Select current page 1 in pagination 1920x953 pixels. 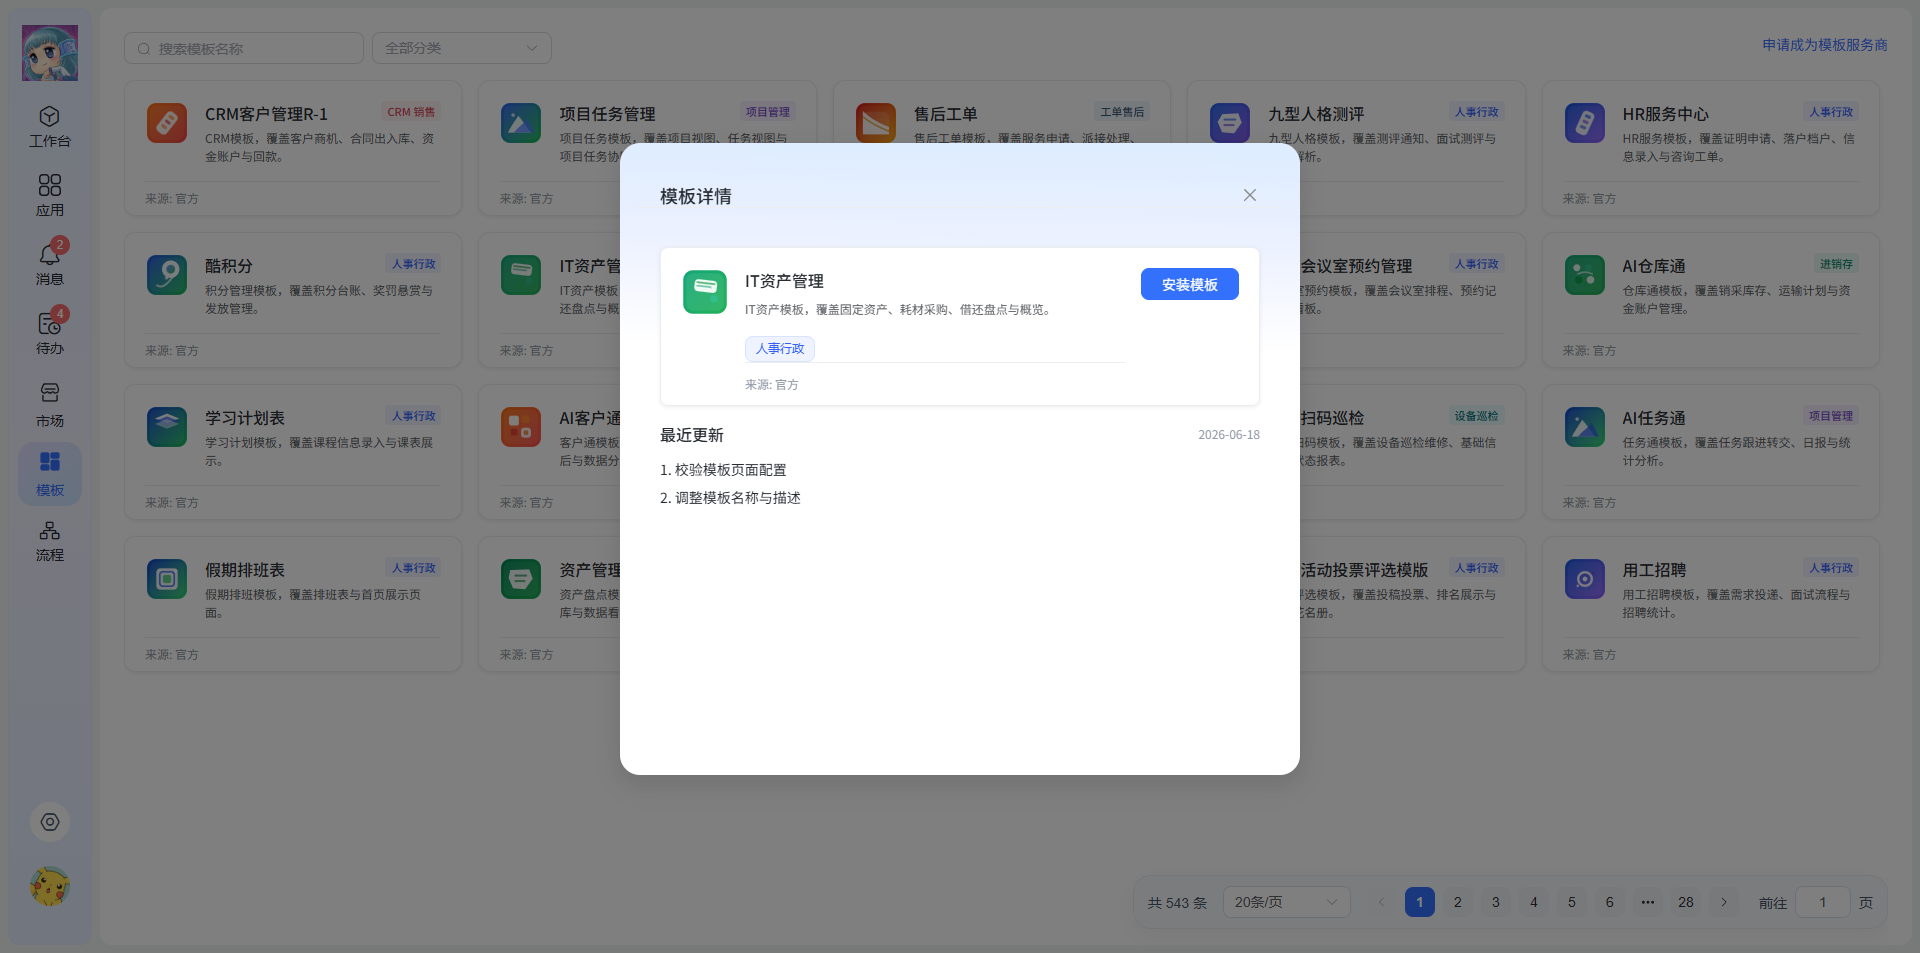1420,902
